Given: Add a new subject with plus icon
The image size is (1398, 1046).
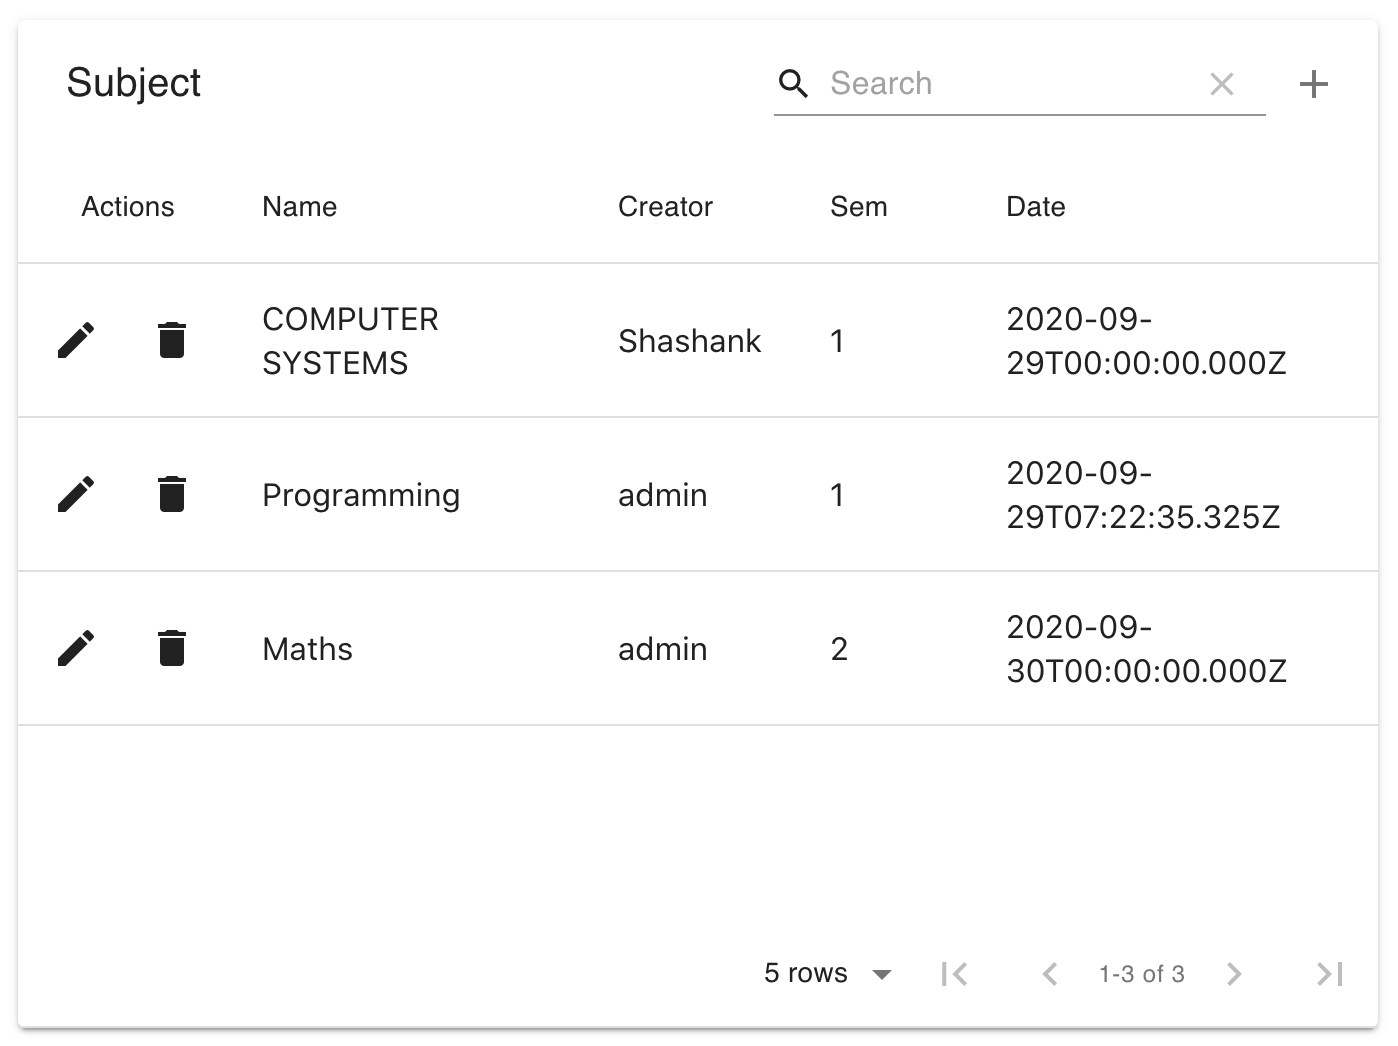Looking at the screenshot, I should point(1314,84).
